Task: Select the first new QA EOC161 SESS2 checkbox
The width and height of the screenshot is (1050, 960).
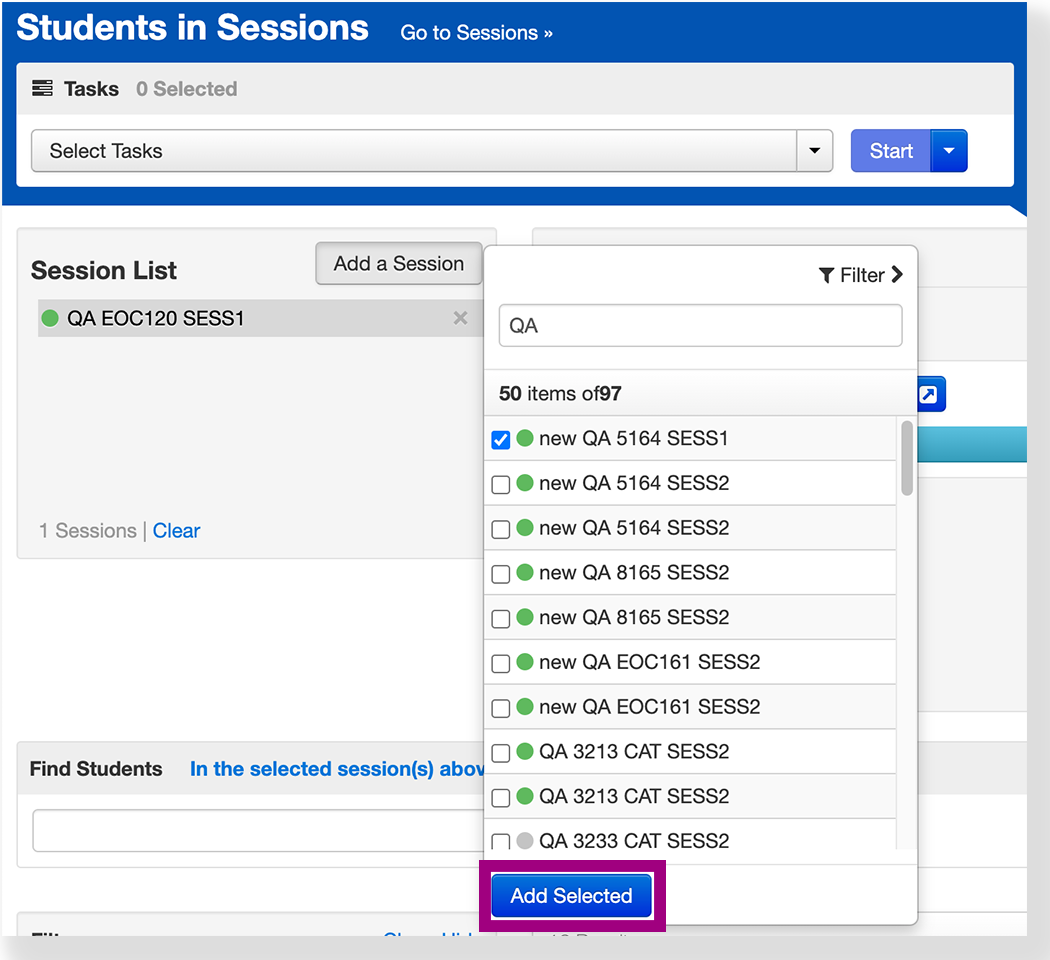Action: pos(501,663)
